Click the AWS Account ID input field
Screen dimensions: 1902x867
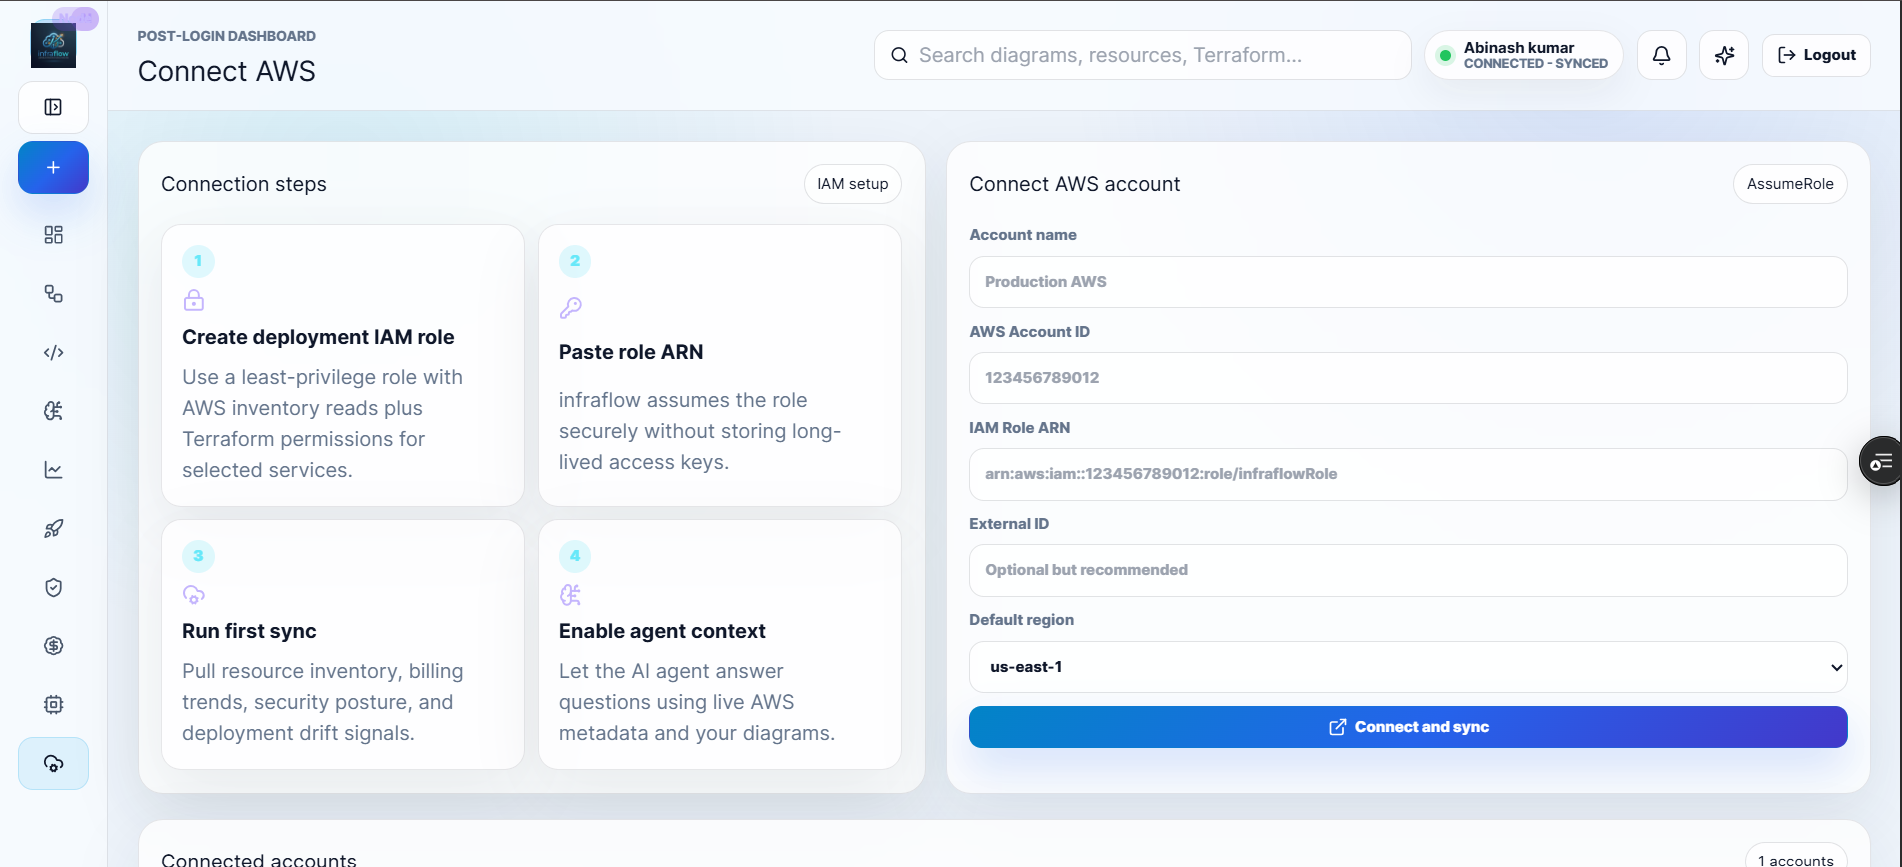click(x=1407, y=378)
